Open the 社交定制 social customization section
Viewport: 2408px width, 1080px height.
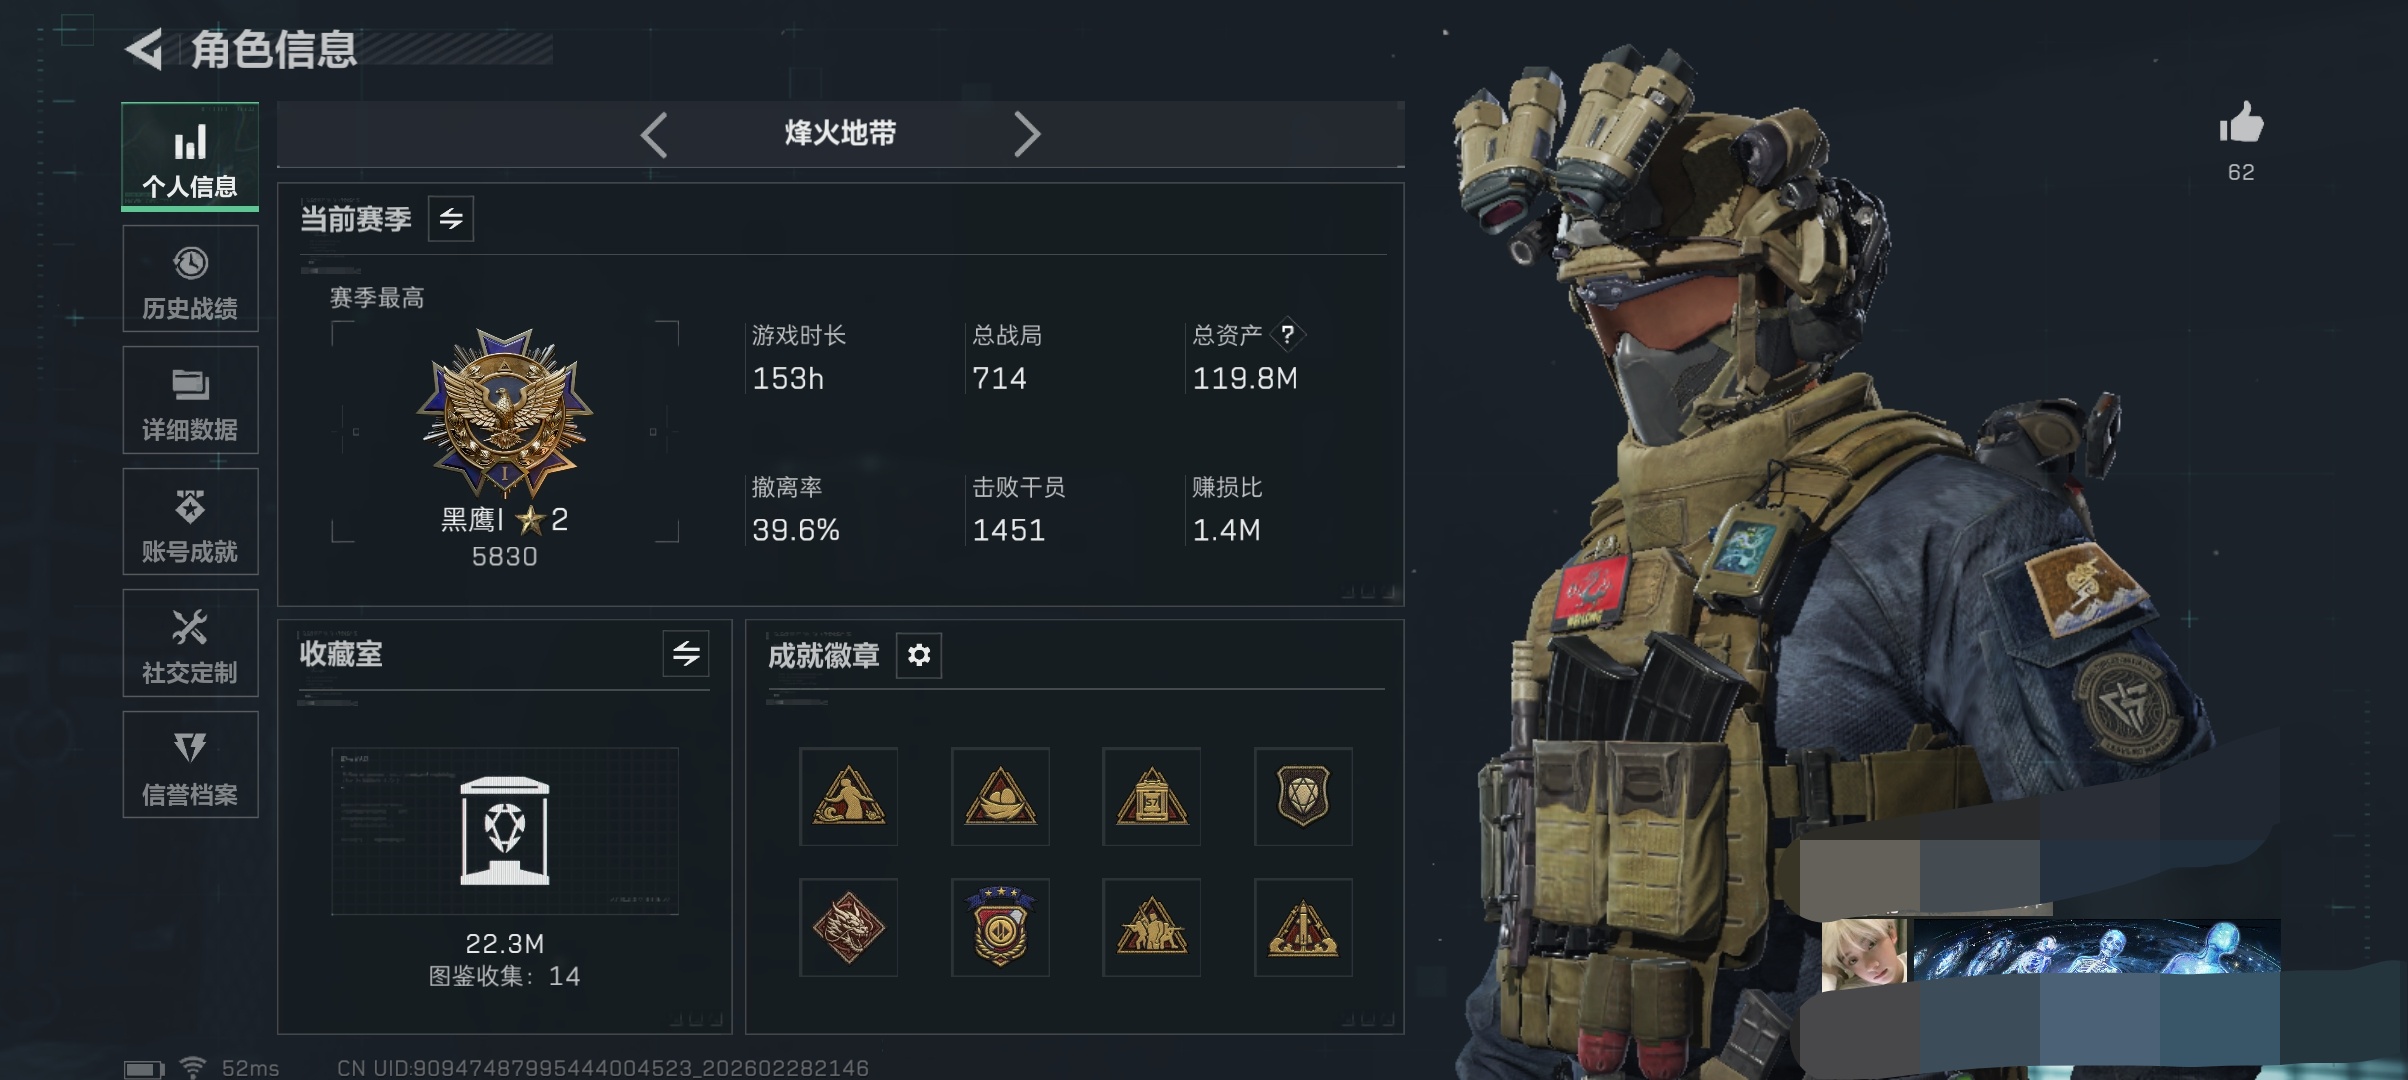click(x=190, y=643)
